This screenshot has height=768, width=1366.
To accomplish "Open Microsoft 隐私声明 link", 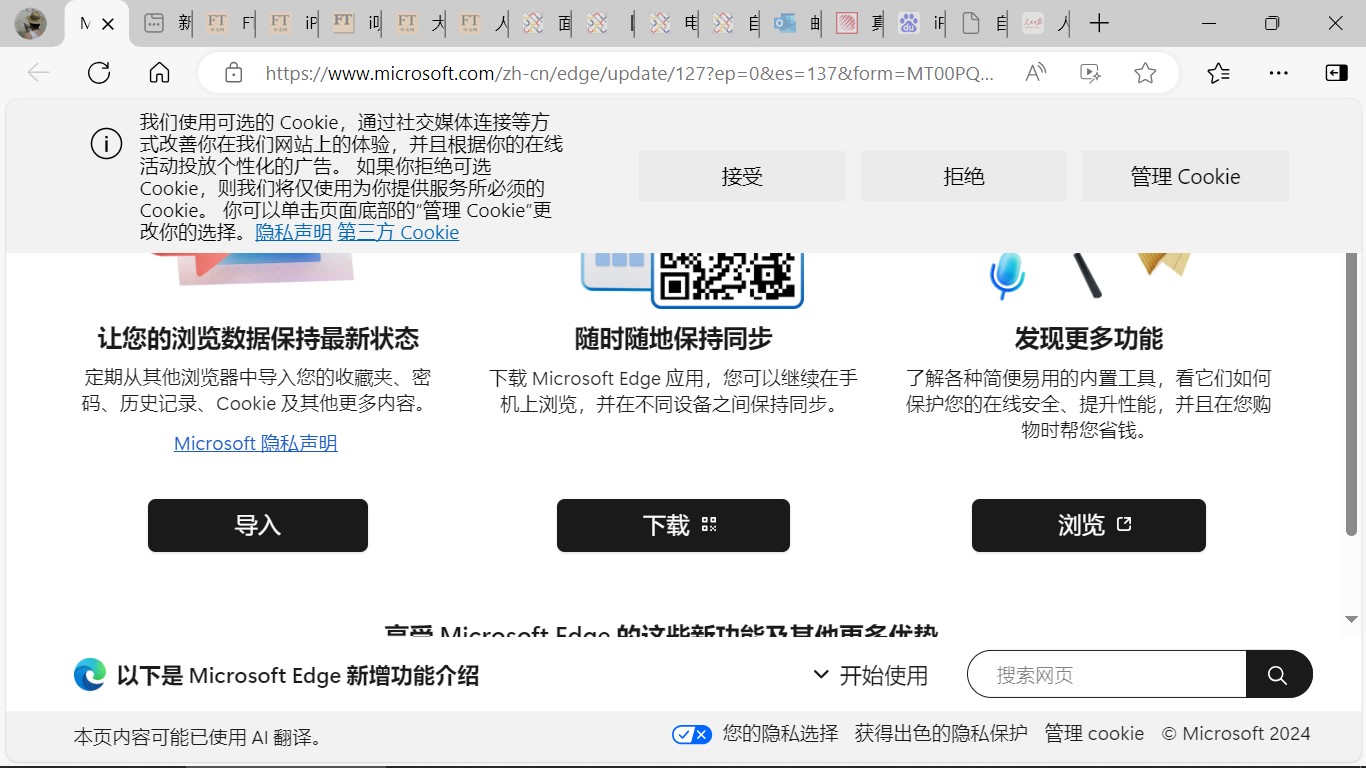I will coord(256,443).
